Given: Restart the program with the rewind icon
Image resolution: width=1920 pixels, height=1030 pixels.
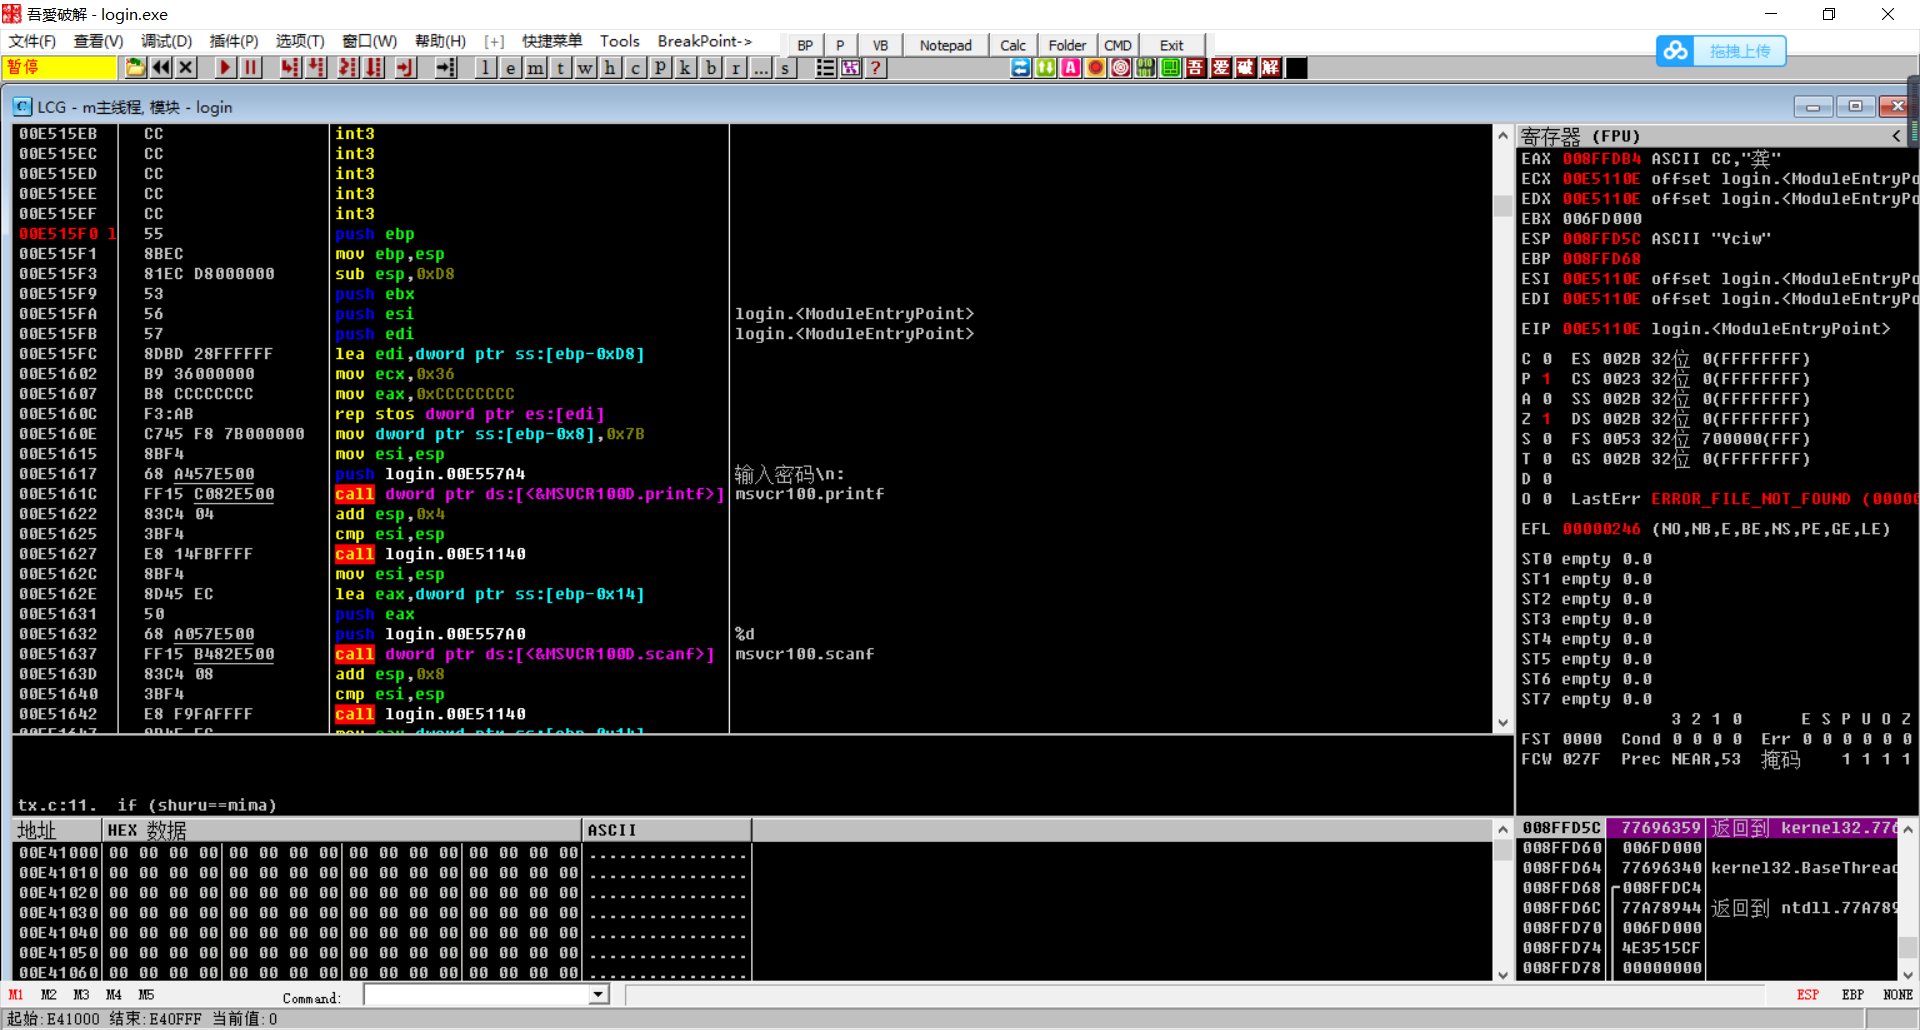Looking at the screenshot, I should click(x=161, y=68).
